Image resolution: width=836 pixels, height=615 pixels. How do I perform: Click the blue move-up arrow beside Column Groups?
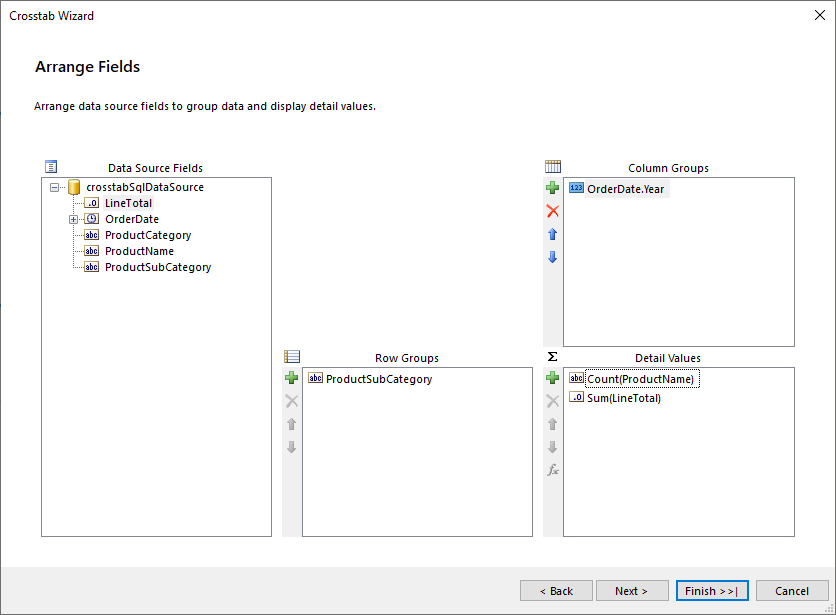pyautogui.click(x=552, y=234)
